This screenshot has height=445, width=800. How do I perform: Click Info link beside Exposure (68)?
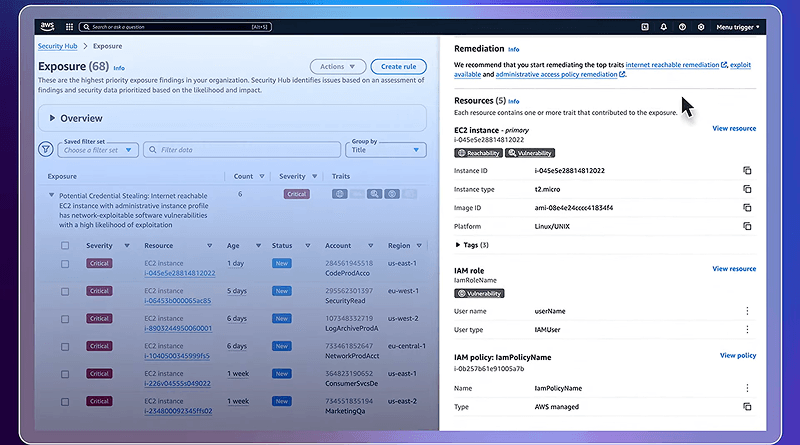[x=119, y=68]
